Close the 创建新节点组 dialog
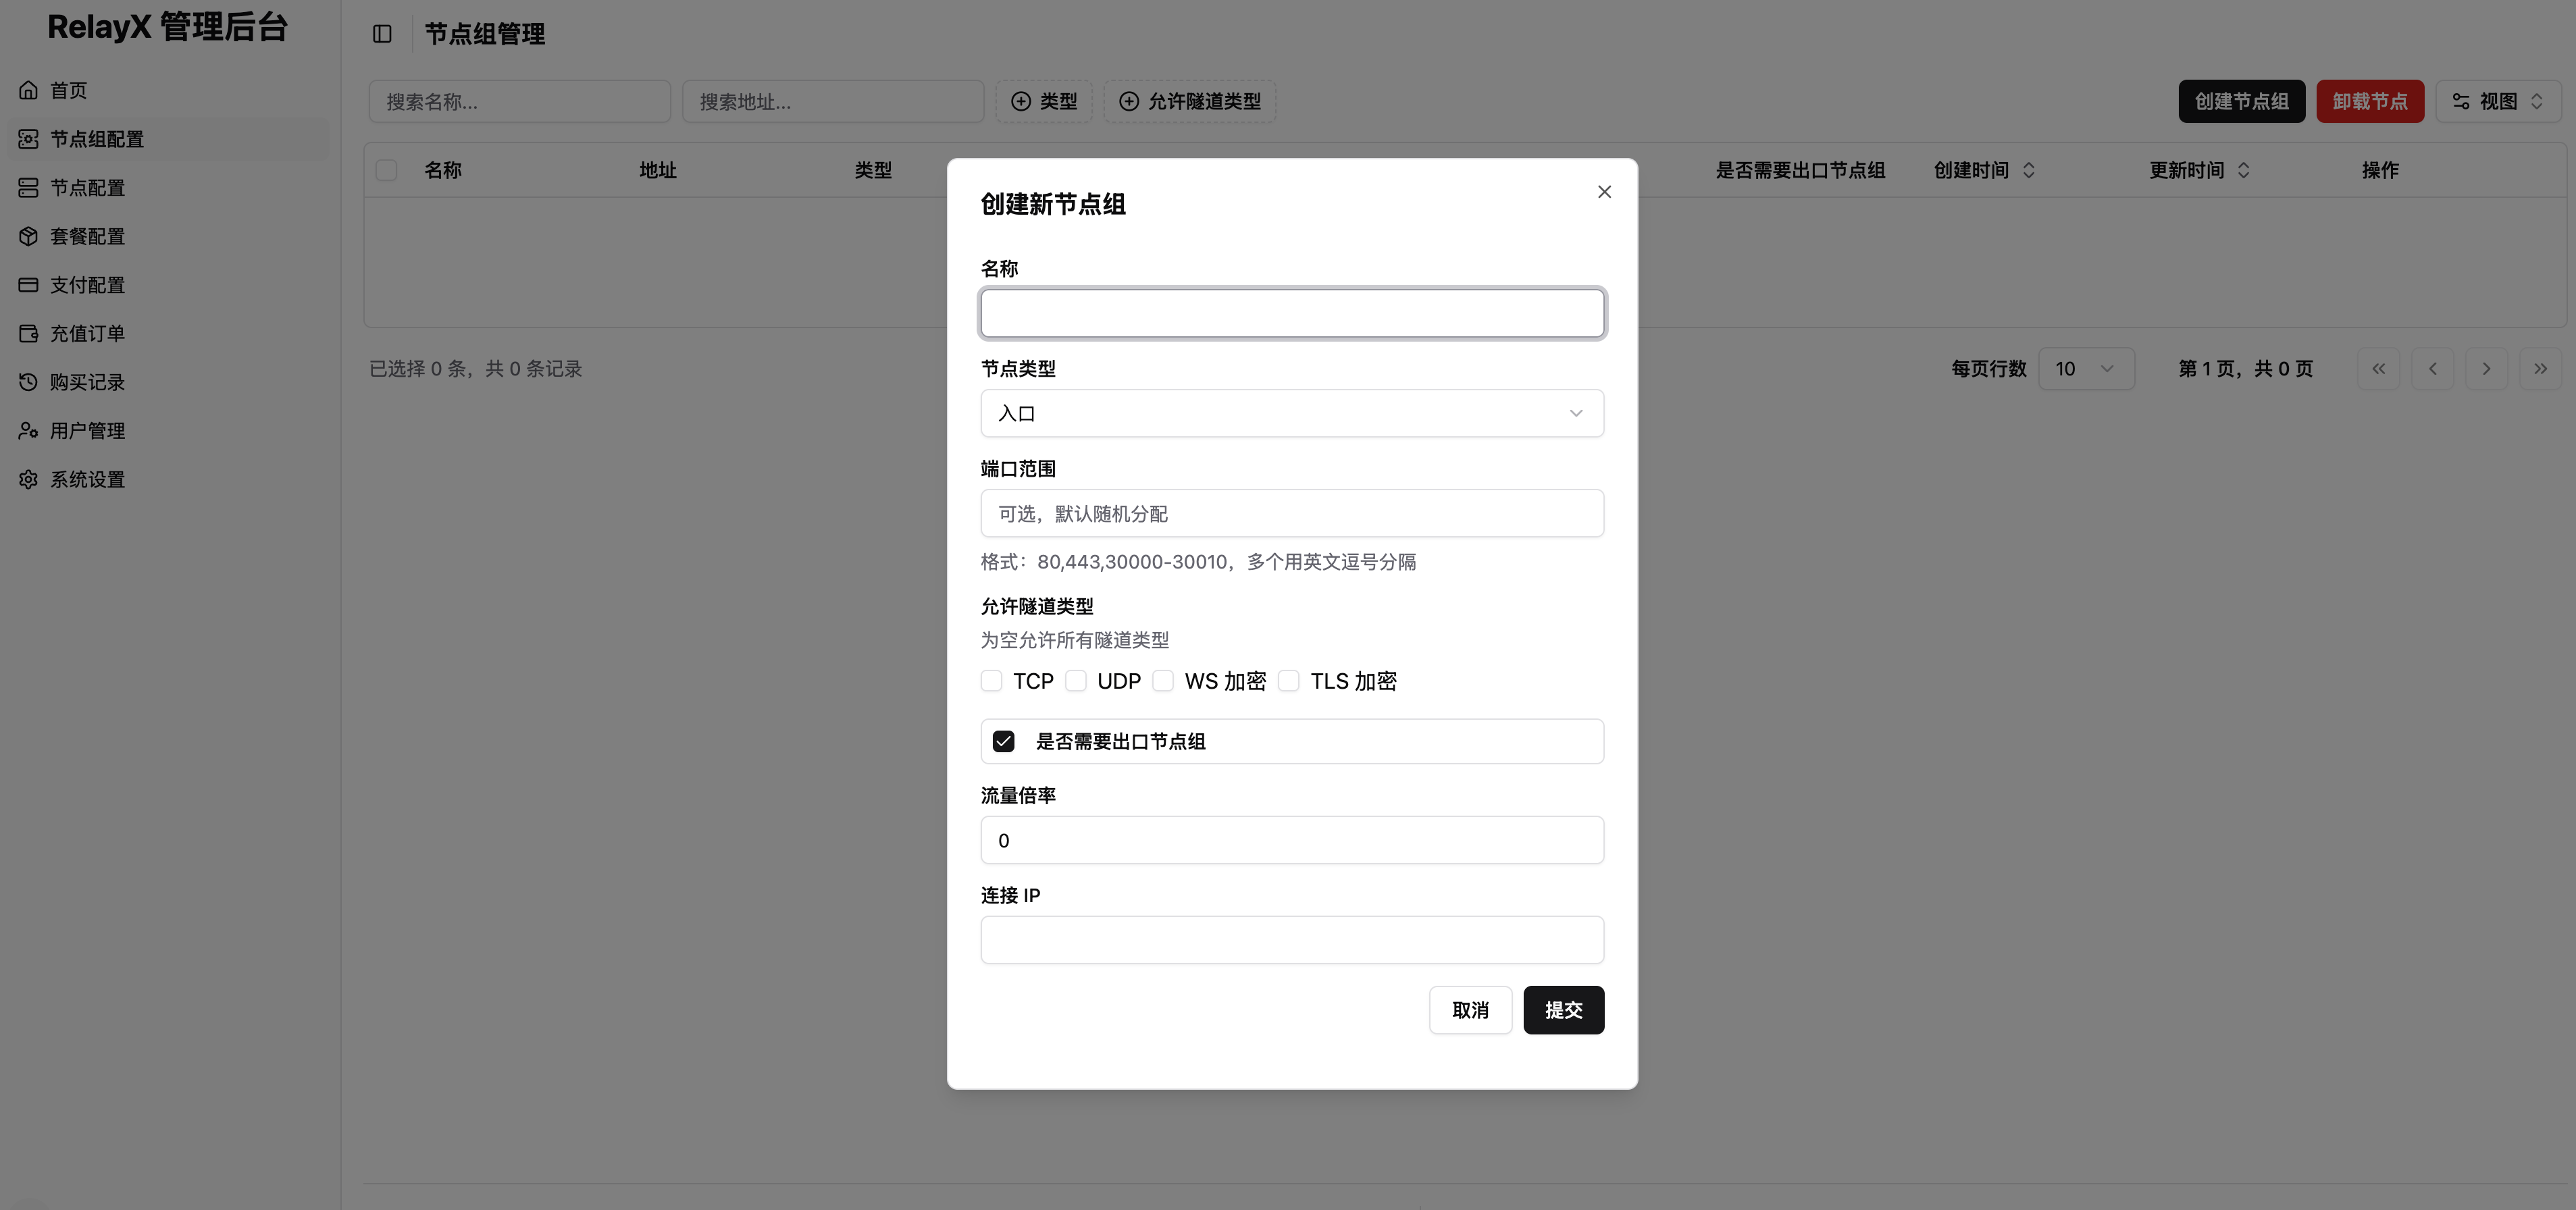 click(1604, 192)
